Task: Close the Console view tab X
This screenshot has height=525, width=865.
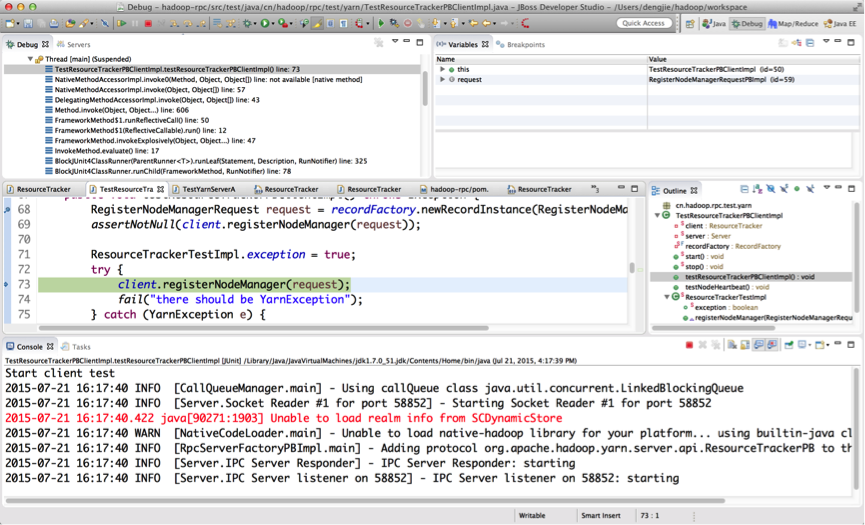Action: (x=50, y=346)
